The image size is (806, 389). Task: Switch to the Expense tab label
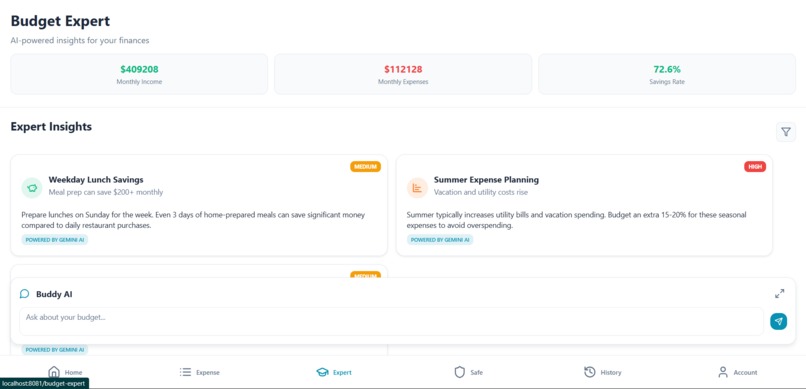tap(208, 373)
